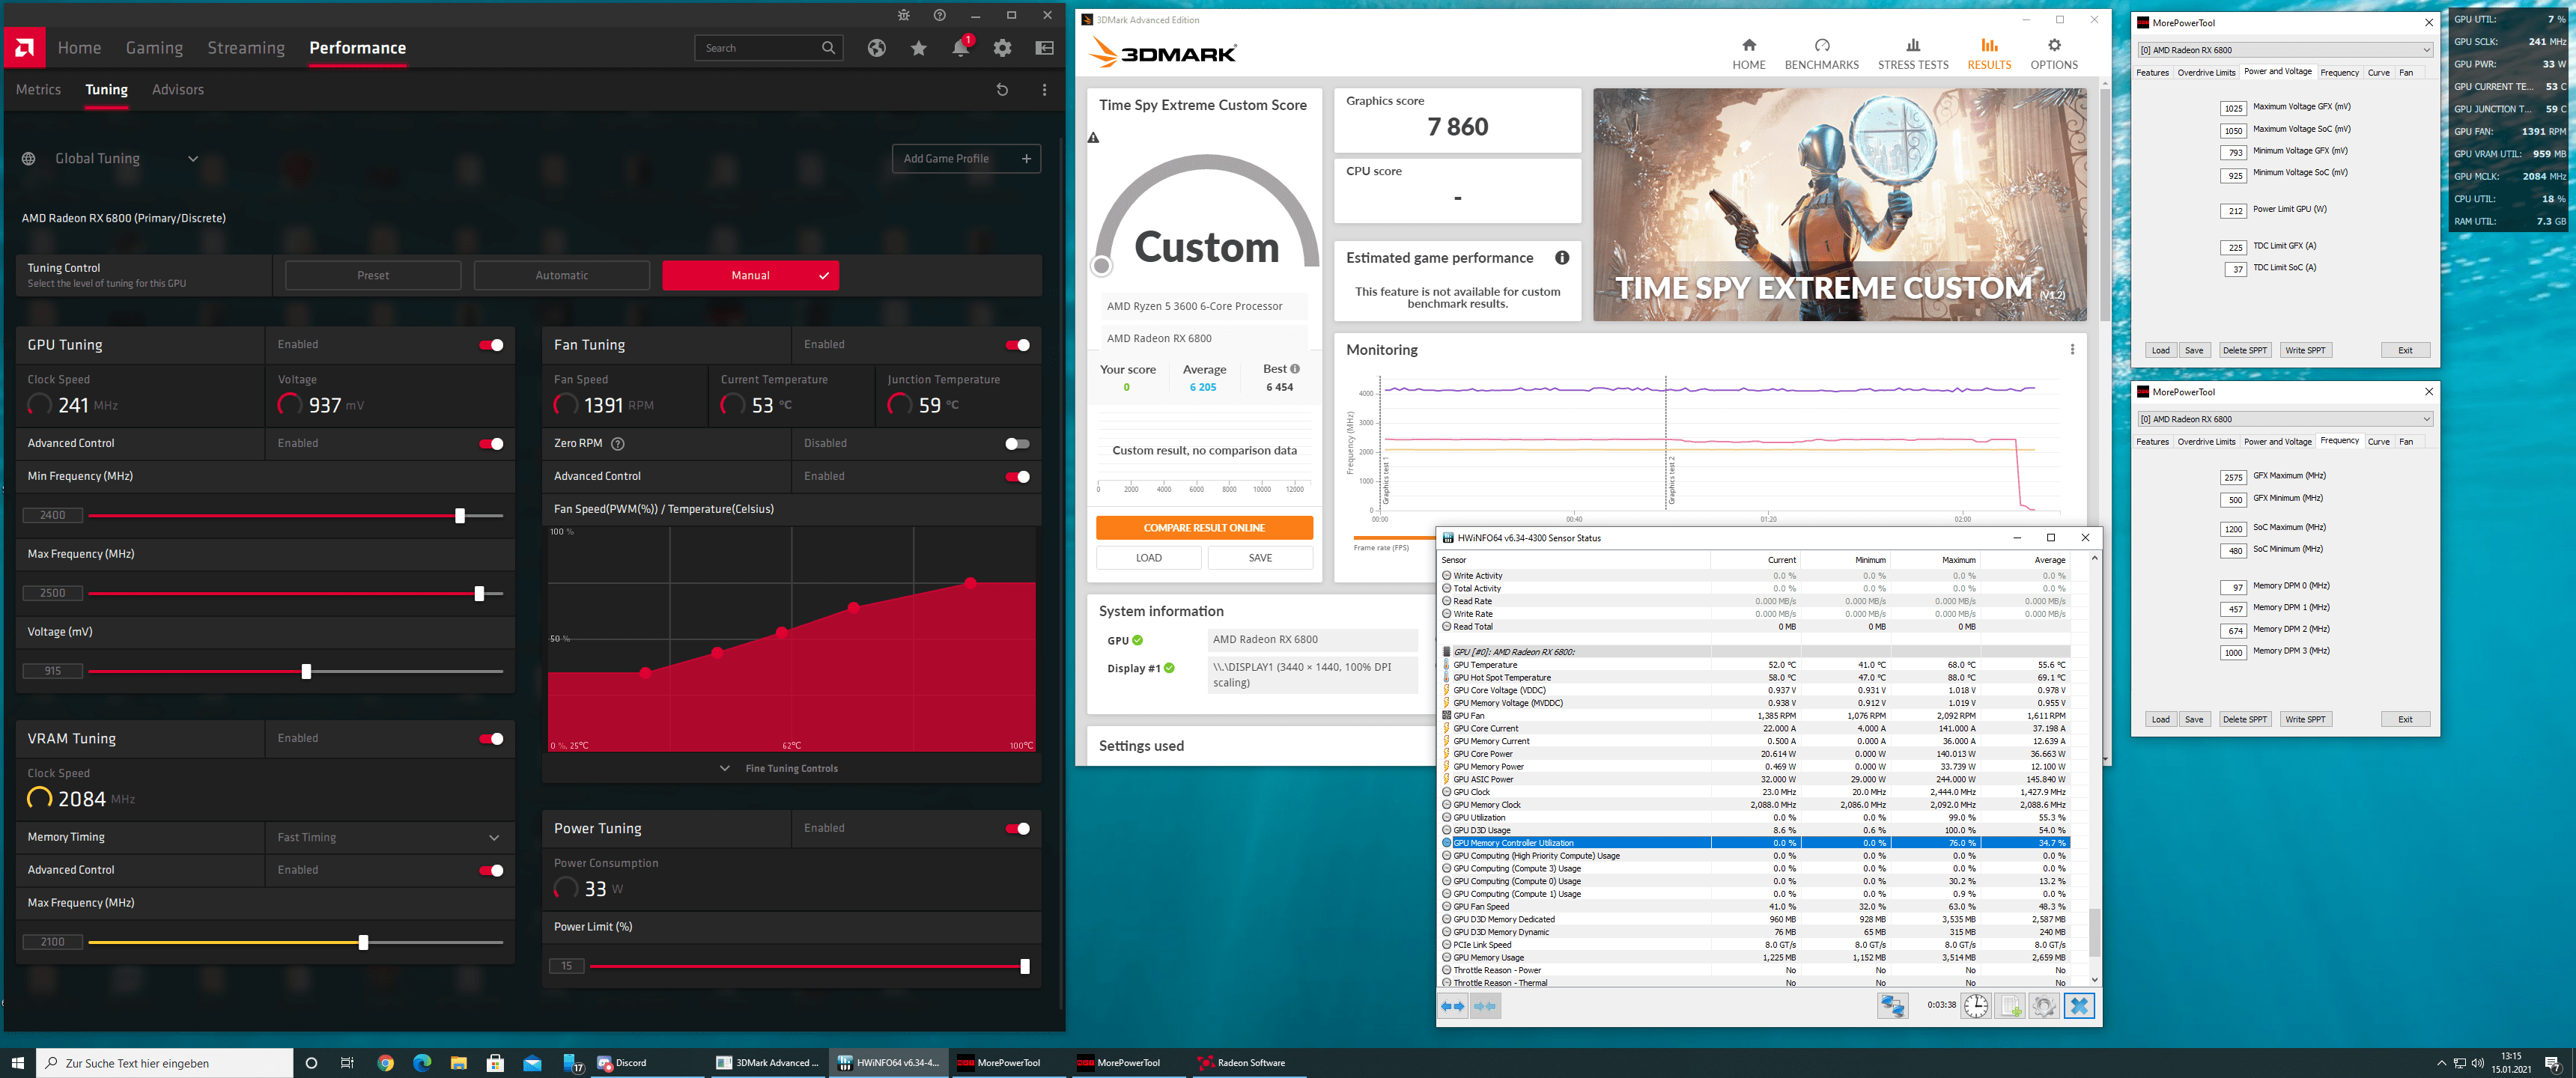Select the Preset tuning control button
The width and height of the screenshot is (2576, 1078).
click(373, 275)
